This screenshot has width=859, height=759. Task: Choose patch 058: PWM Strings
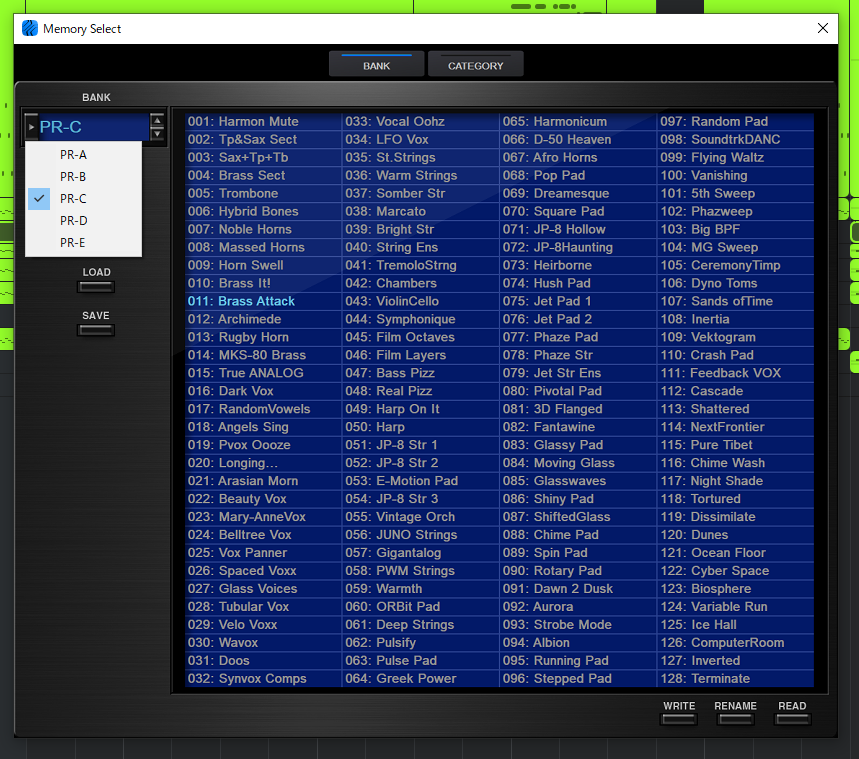point(421,571)
